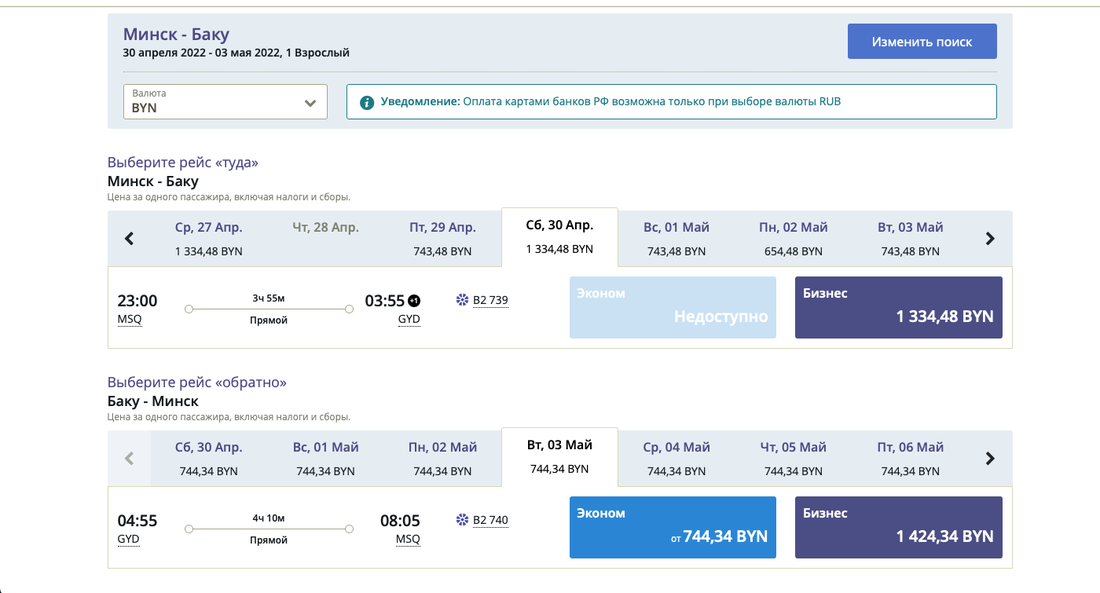Click the Belavia logo next to B2 739
This screenshot has width=1100, height=593.
462,300
